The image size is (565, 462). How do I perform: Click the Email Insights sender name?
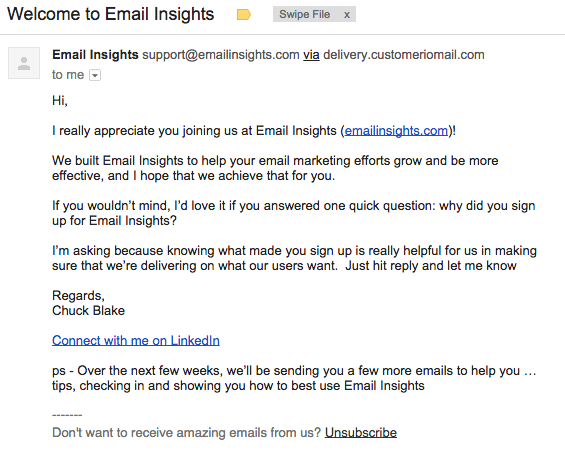pos(95,55)
